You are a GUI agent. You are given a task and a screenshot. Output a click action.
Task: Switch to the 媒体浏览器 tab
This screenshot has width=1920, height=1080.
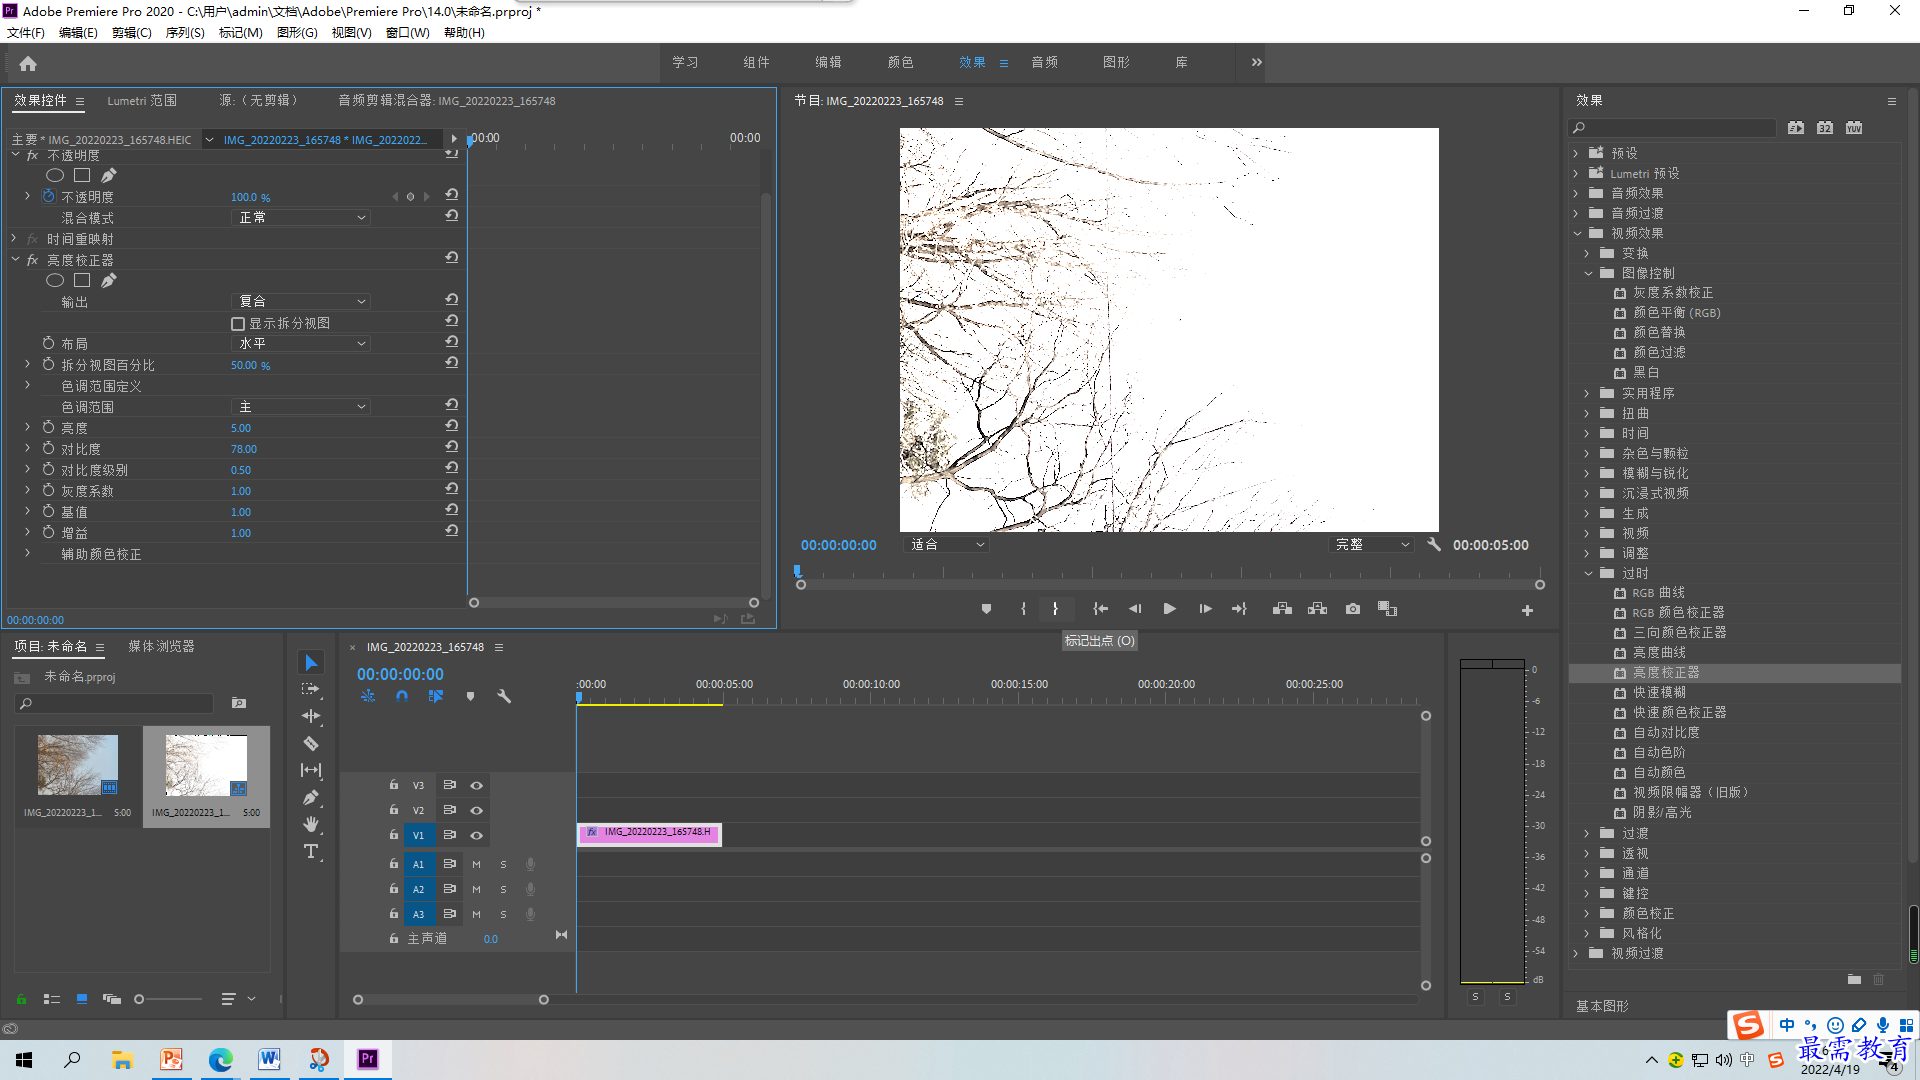pos(161,646)
